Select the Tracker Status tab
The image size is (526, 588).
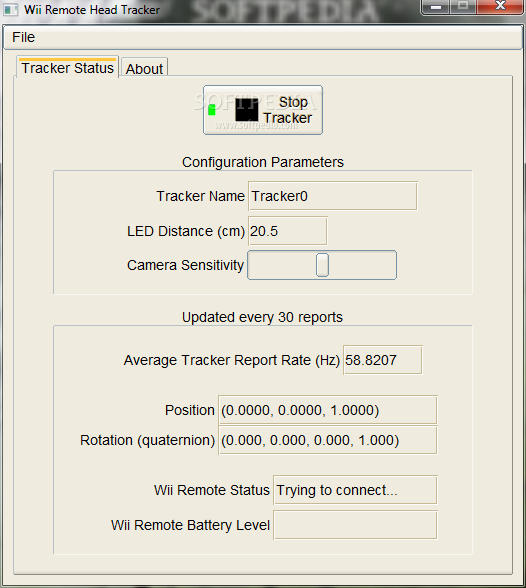(x=67, y=68)
